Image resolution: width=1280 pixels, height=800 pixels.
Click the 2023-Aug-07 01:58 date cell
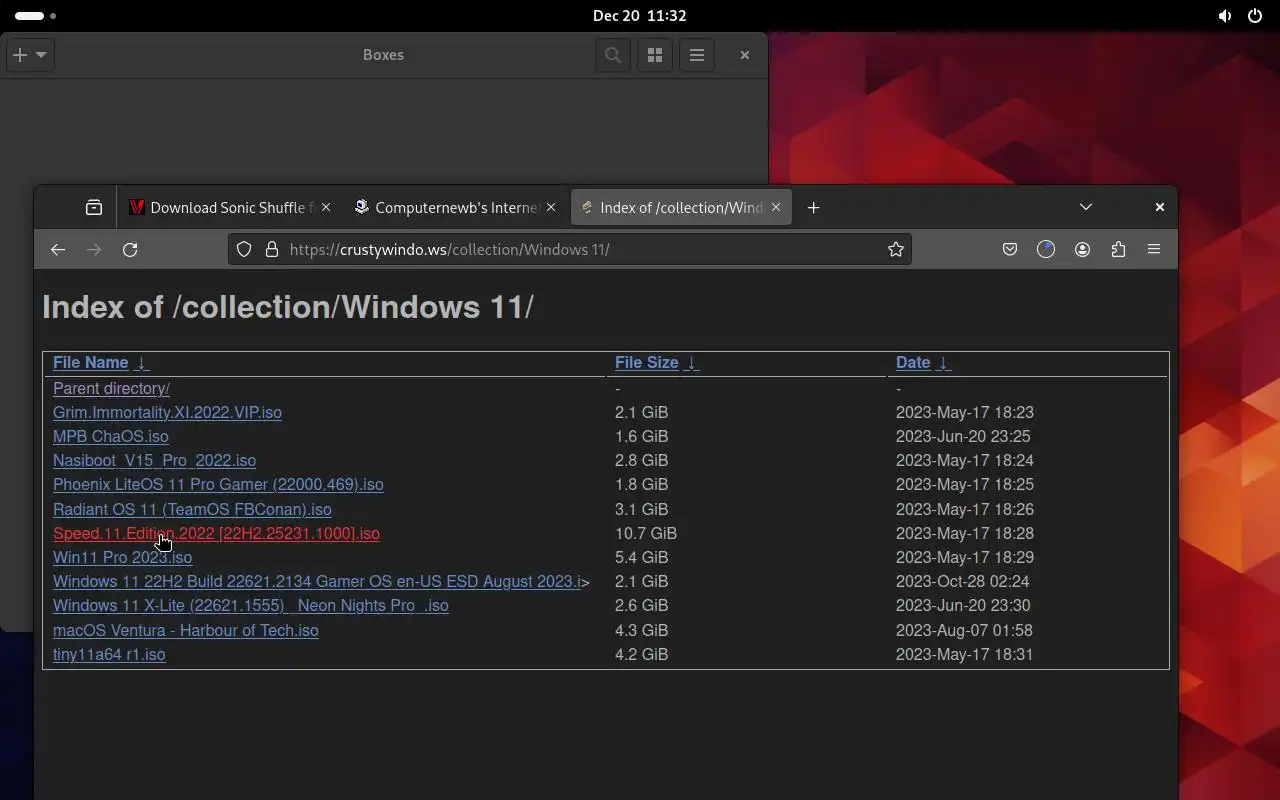[964, 630]
